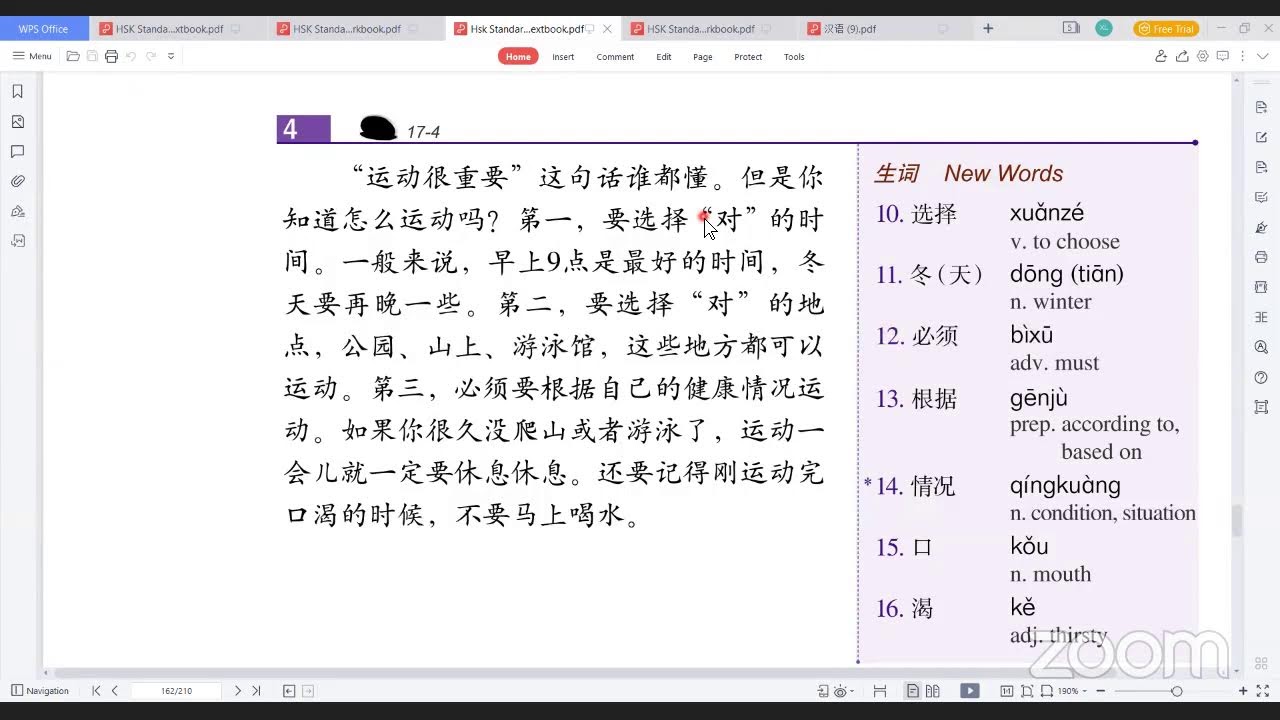Click the feedback chat icon in top right

1222,56
